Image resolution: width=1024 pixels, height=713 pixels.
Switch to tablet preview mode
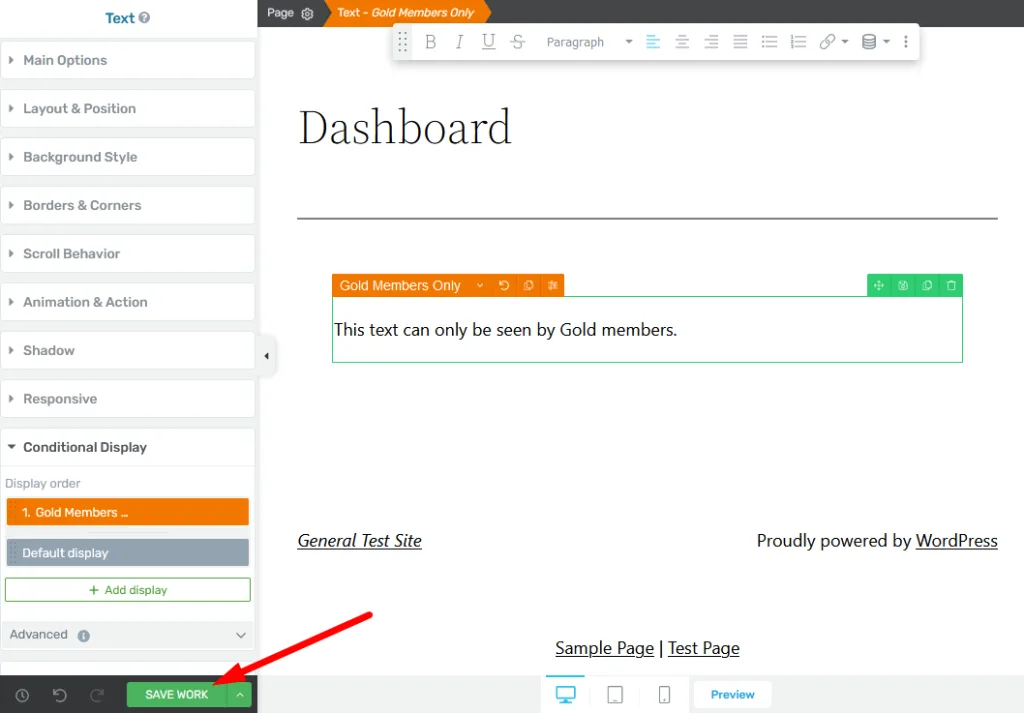coord(615,695)
